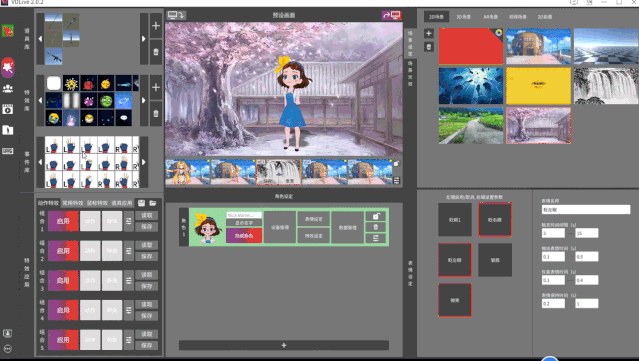The image size is (639, 361).
Task: Open the people group icon in the left sidebar
Action: [8, 89]
